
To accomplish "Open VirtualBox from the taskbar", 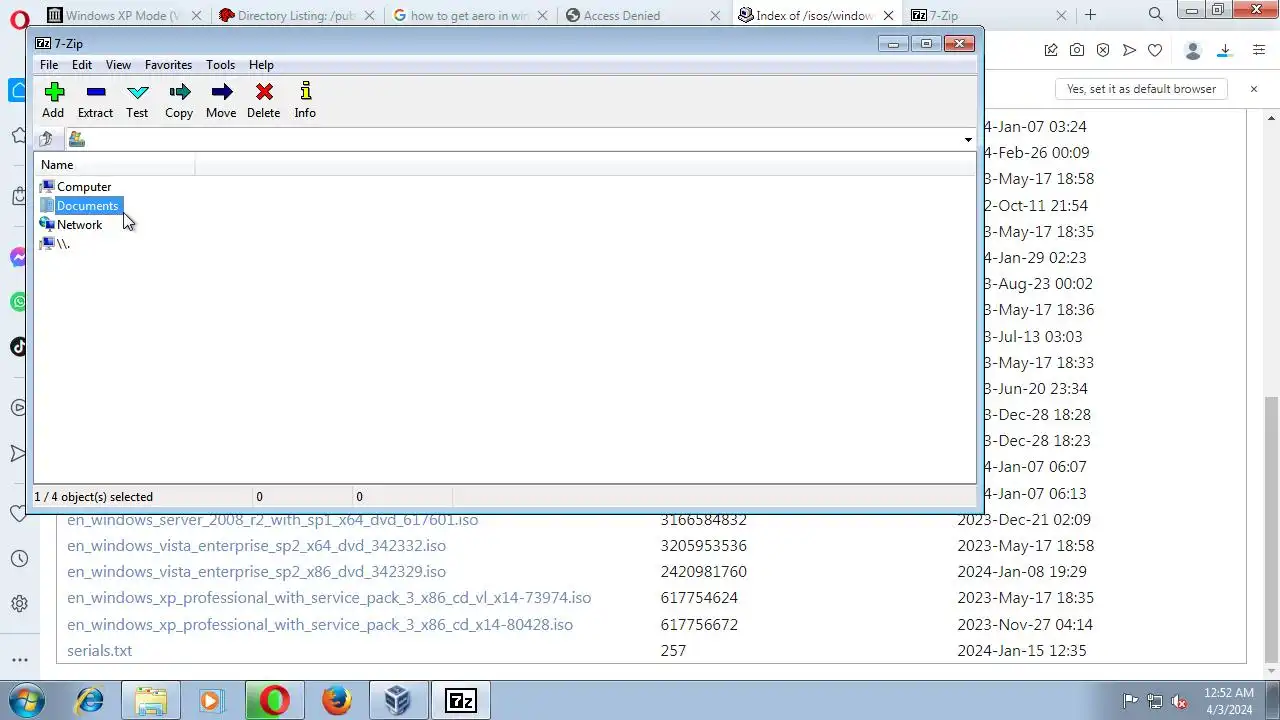I will pos(398,701).
